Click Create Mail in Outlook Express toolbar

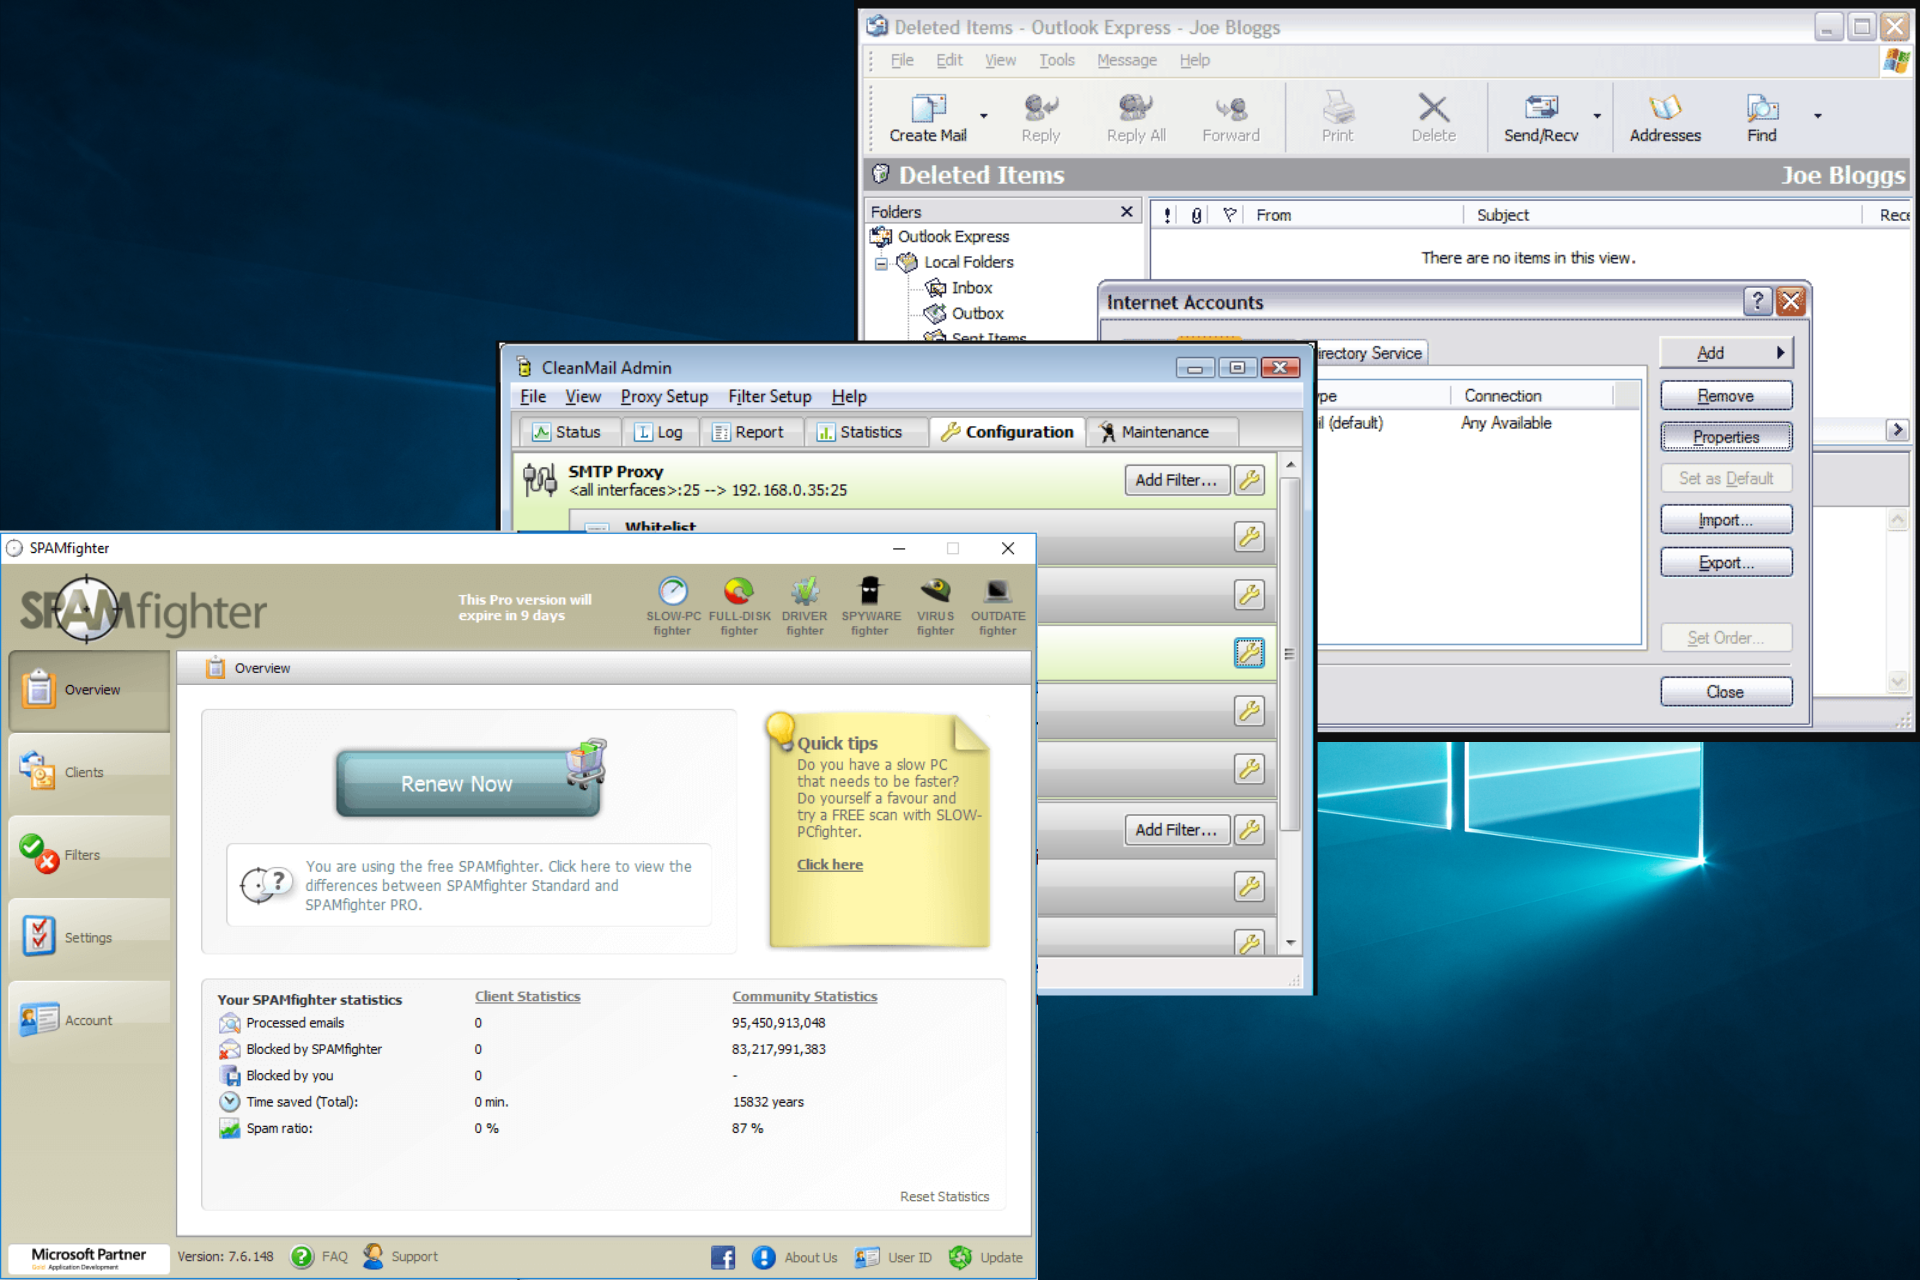(x=928, y=118)
